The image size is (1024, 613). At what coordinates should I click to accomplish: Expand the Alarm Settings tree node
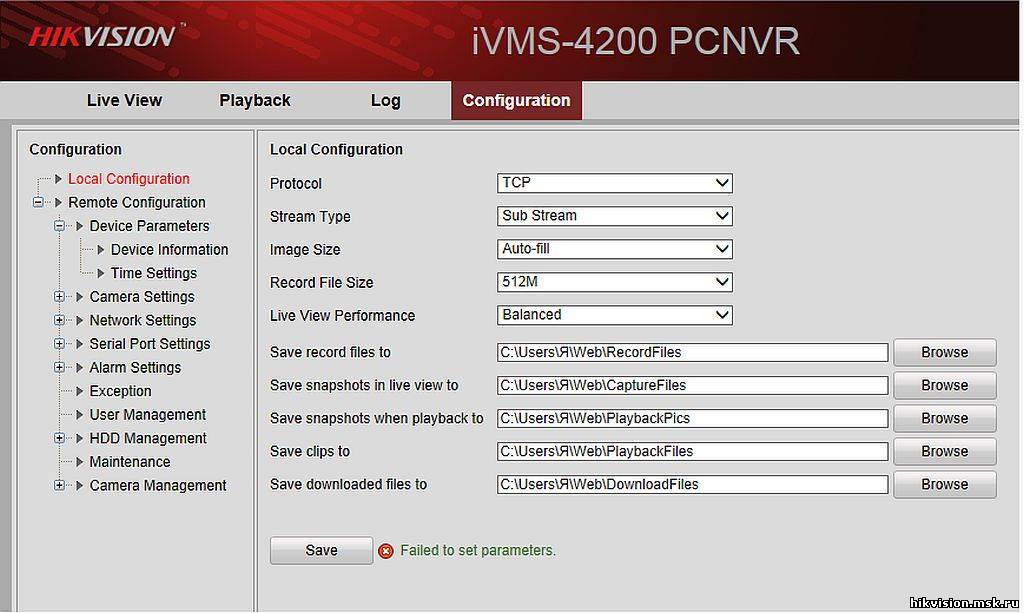tap(59, 367)
